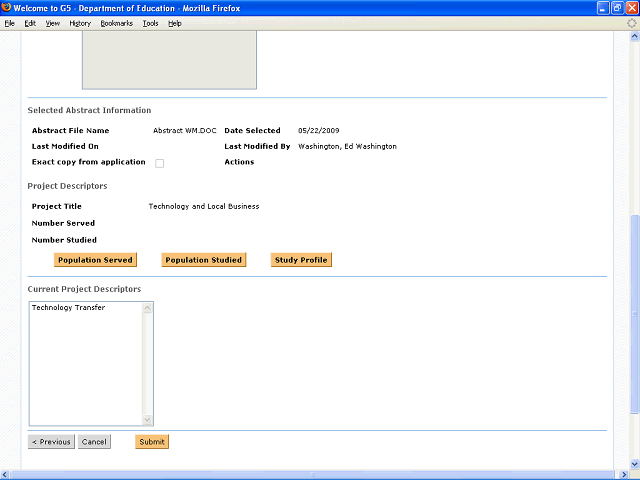Screen dimensions: 640x480
Task: Click the page vertical scrollbar thumb
Action: pyautogui.click(x=635, y=314)
